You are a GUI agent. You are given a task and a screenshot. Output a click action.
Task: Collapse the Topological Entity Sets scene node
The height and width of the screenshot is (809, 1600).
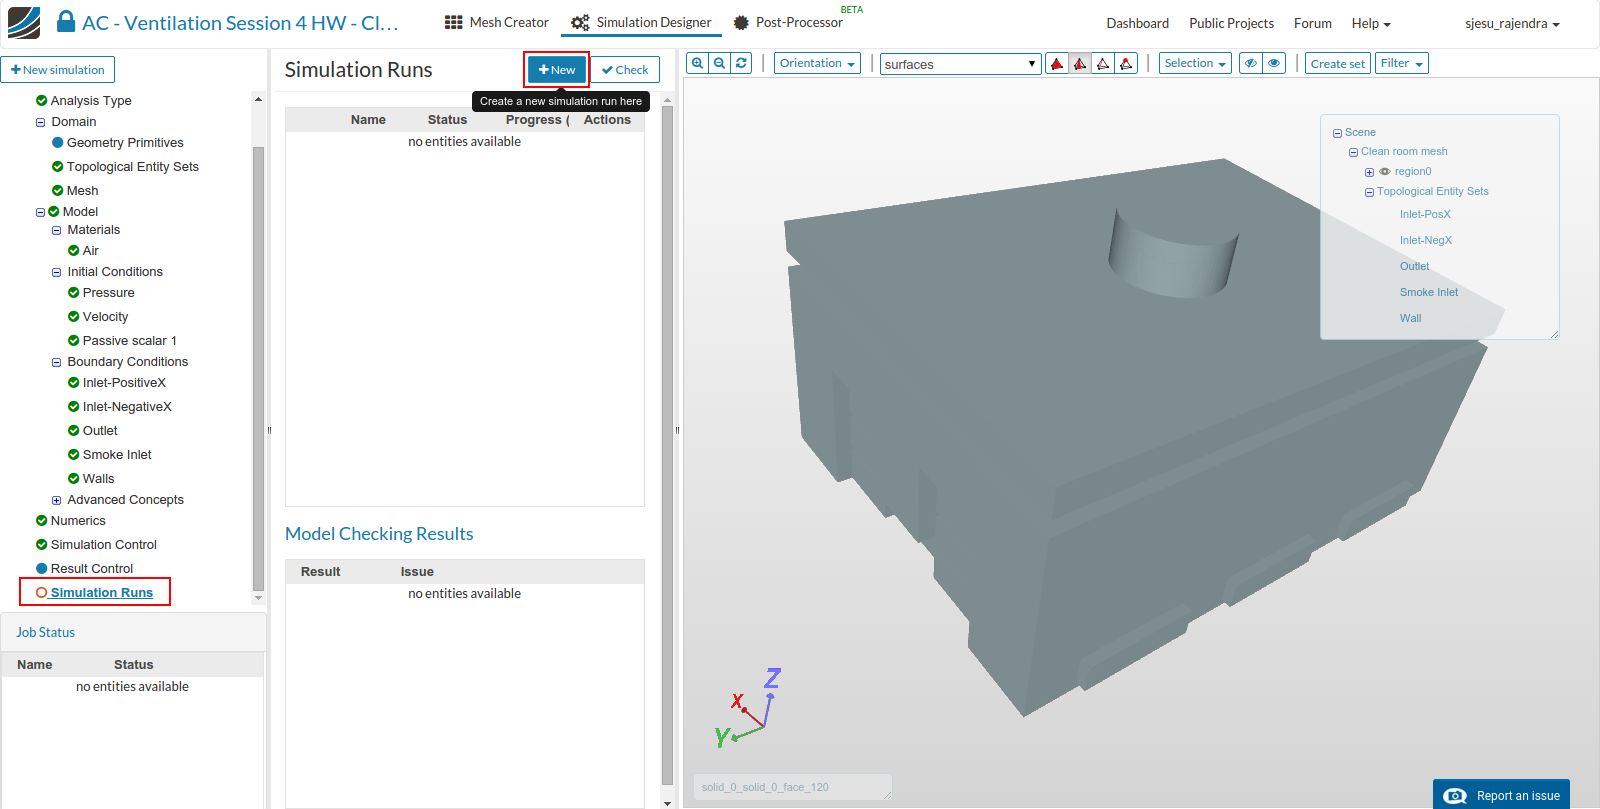click(1369, 192)
